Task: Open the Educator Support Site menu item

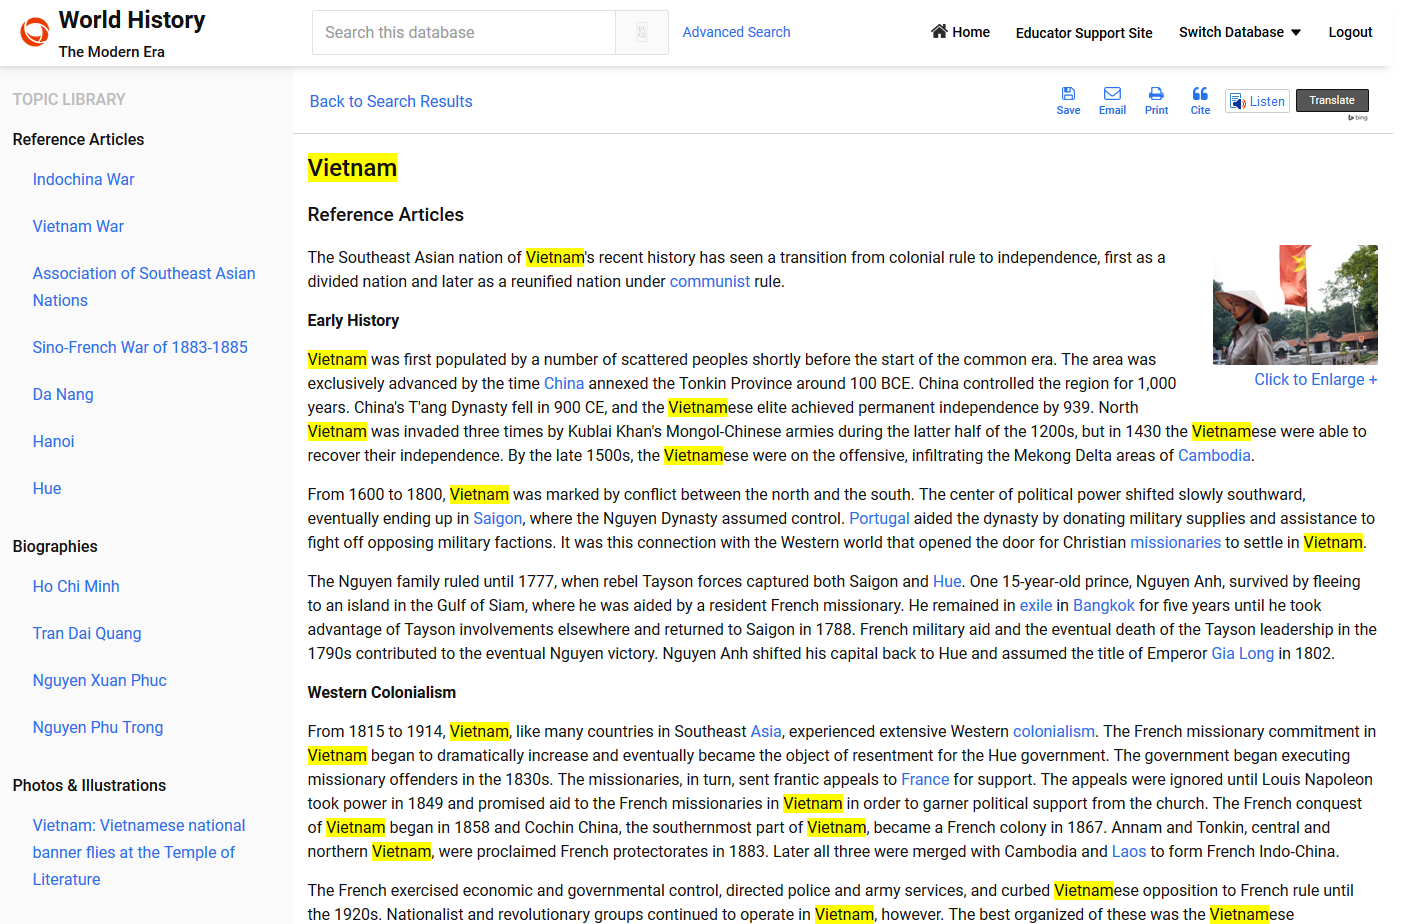Action: (x=1084, y=33)
